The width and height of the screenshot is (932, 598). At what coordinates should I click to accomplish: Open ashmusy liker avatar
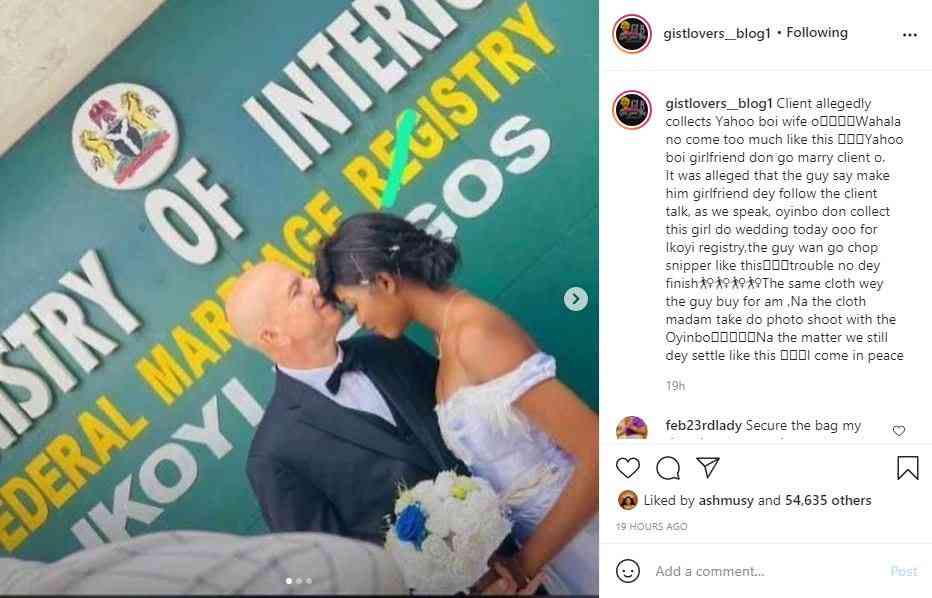click(628, 501)
